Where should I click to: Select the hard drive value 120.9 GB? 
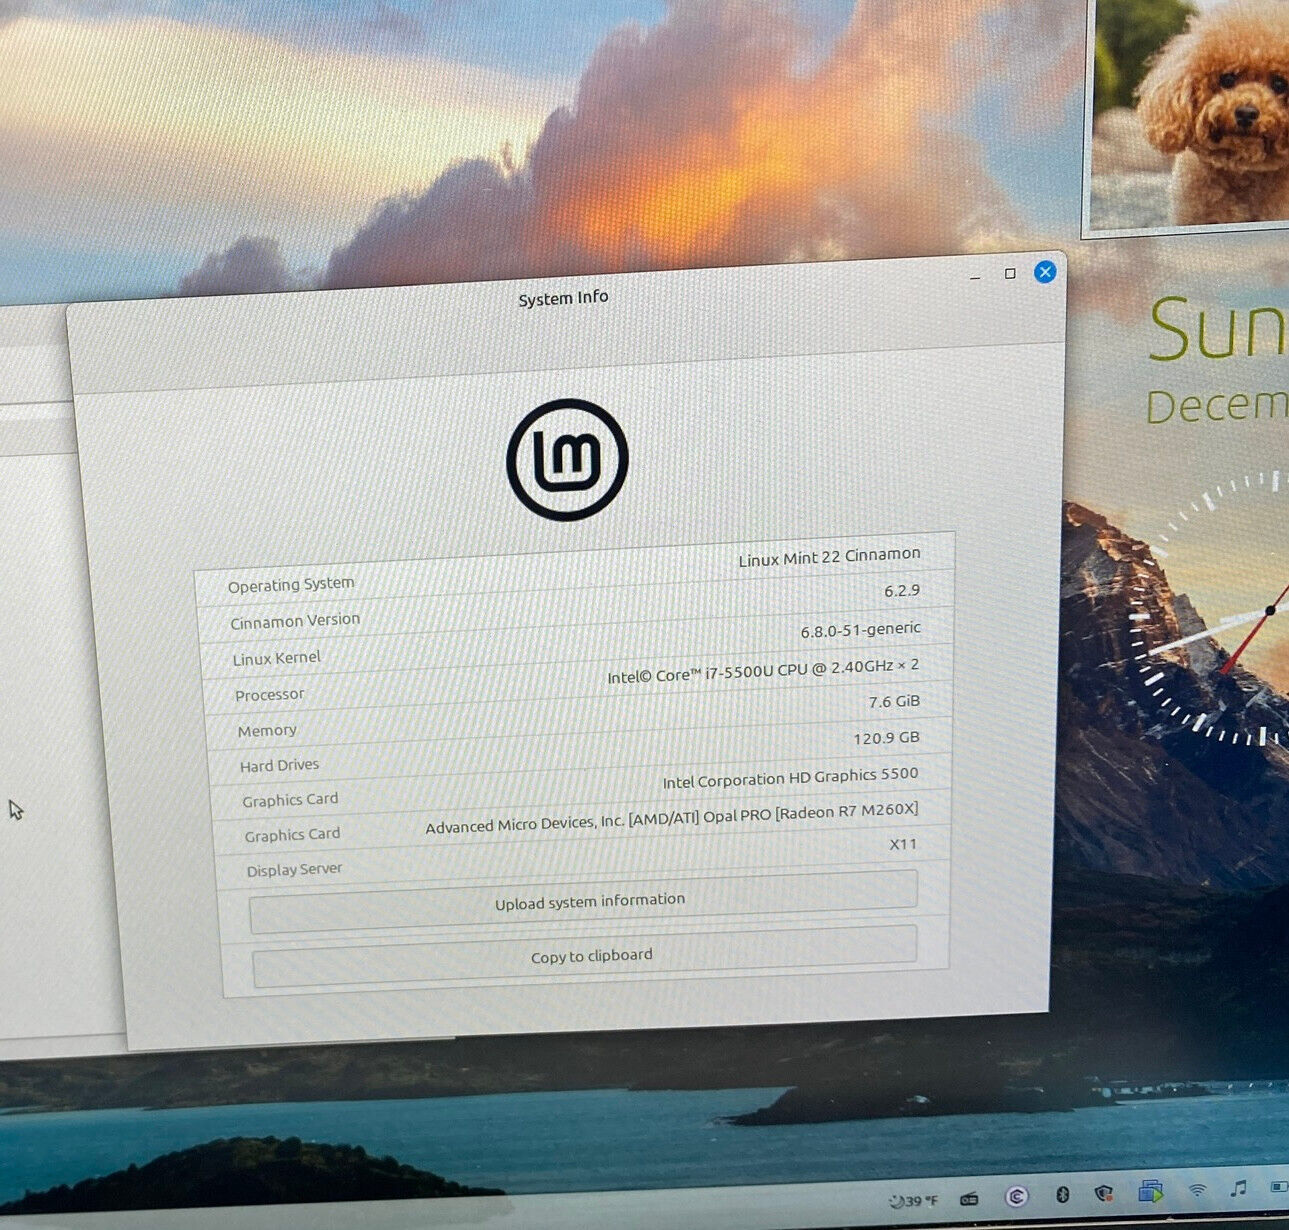click(x=886, y=738)
